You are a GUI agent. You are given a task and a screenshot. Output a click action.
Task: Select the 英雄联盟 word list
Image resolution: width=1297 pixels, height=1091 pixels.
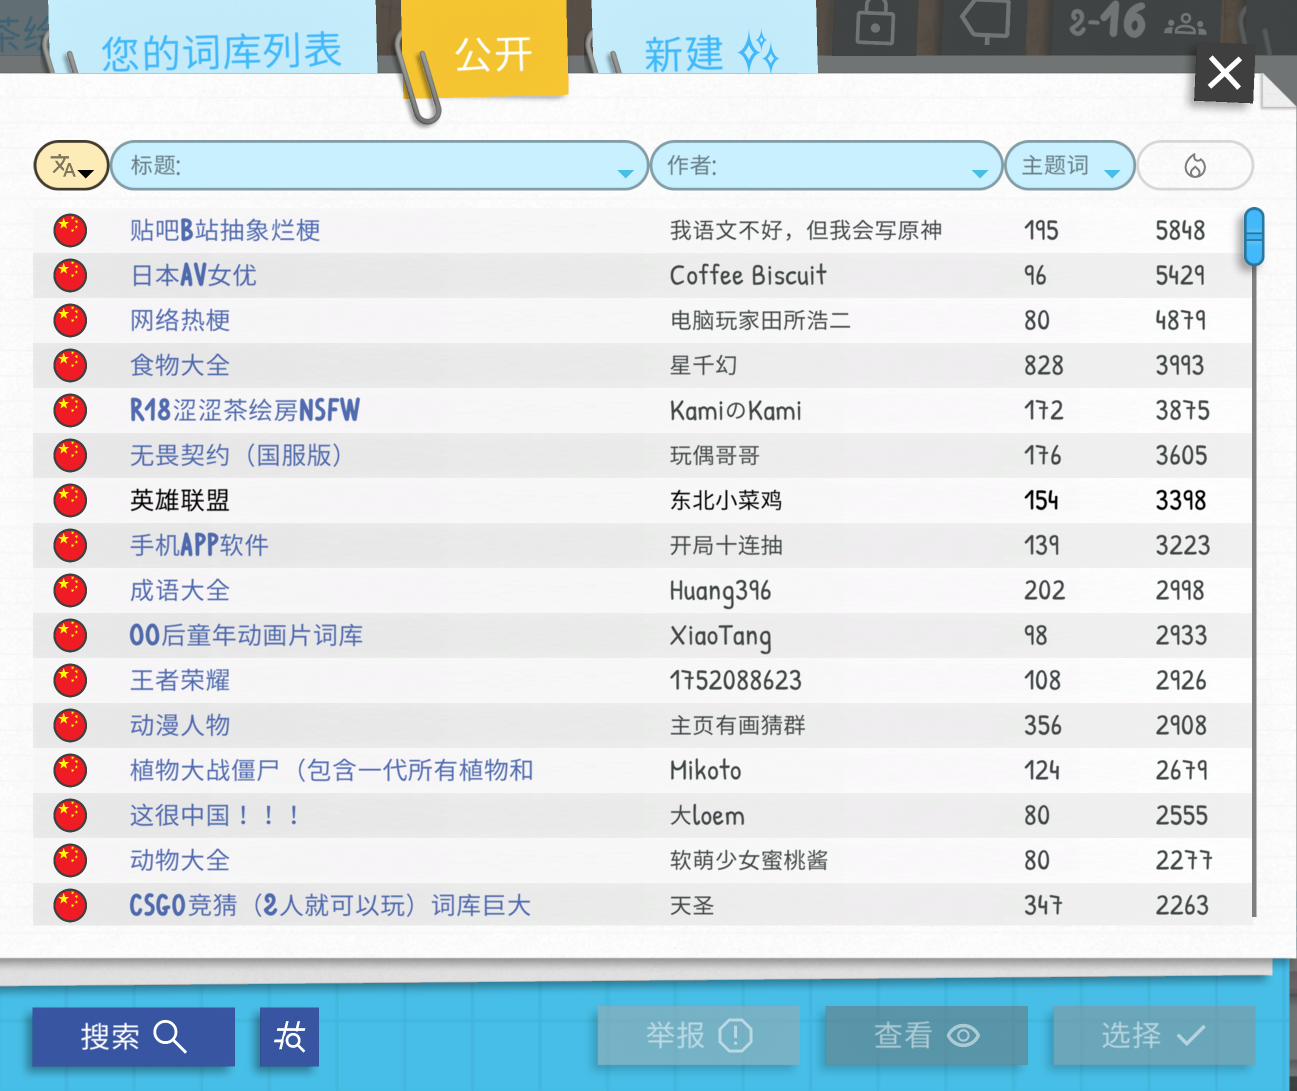(643, 500)
